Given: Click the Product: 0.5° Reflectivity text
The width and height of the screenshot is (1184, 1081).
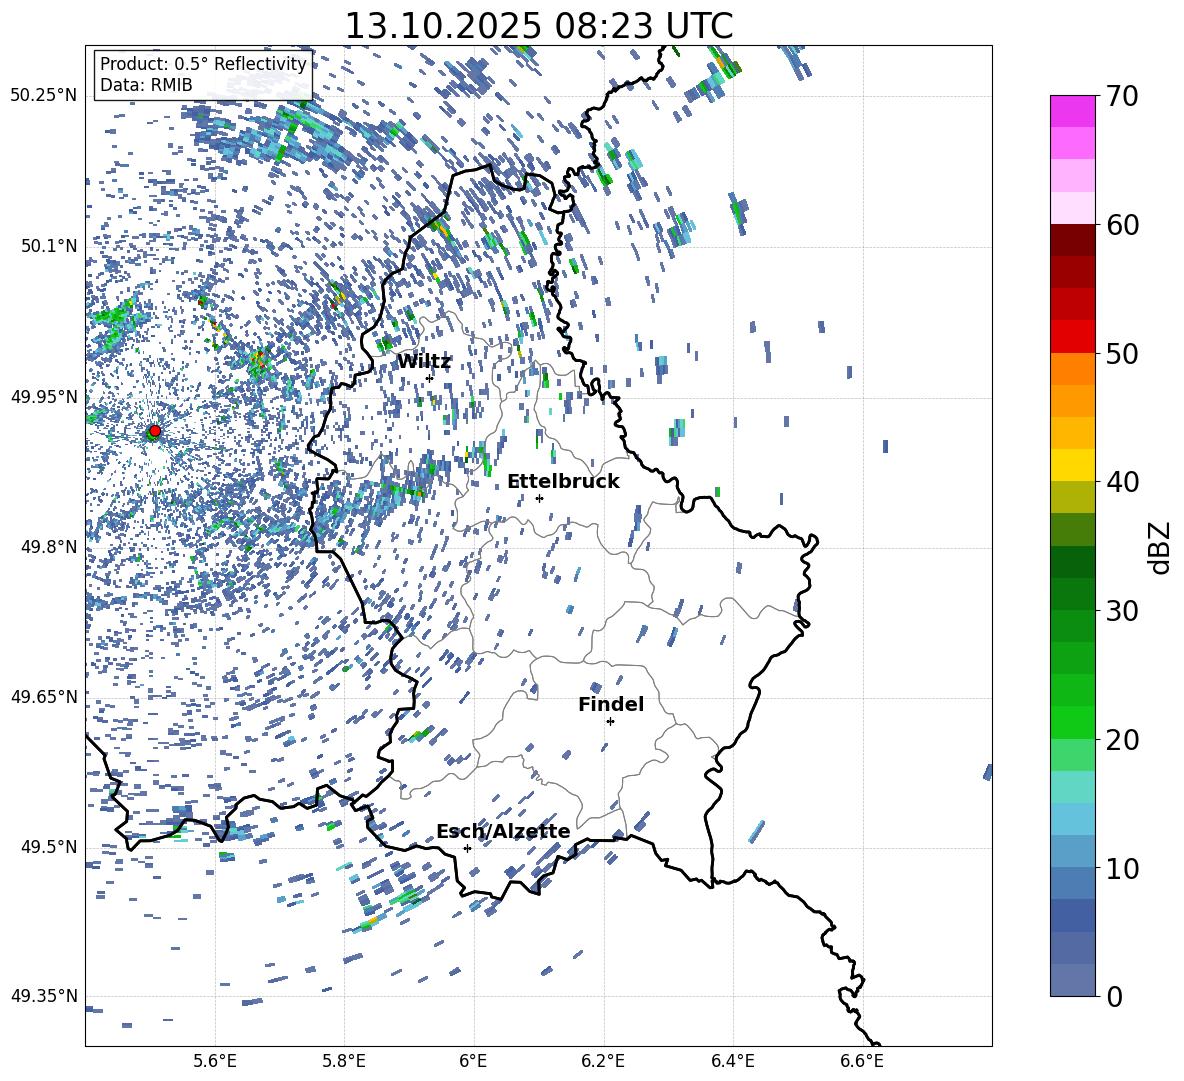Looking at the screenshot, I should coord(203,64).
